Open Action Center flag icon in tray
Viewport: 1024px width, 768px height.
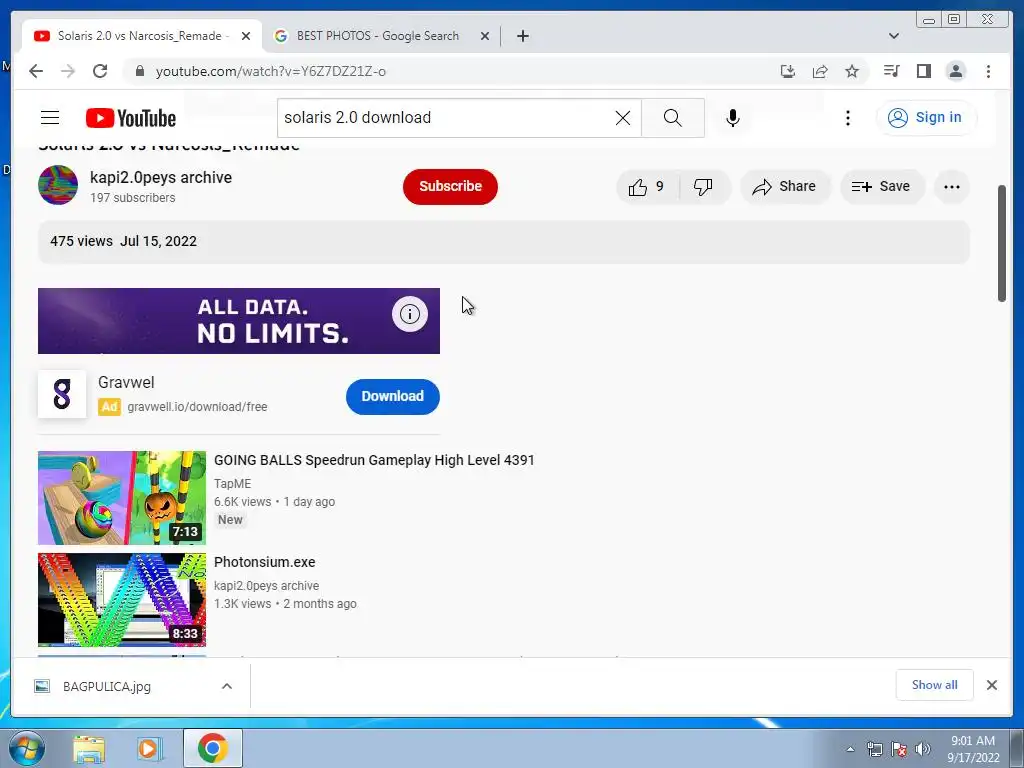(x=899, y=749)
